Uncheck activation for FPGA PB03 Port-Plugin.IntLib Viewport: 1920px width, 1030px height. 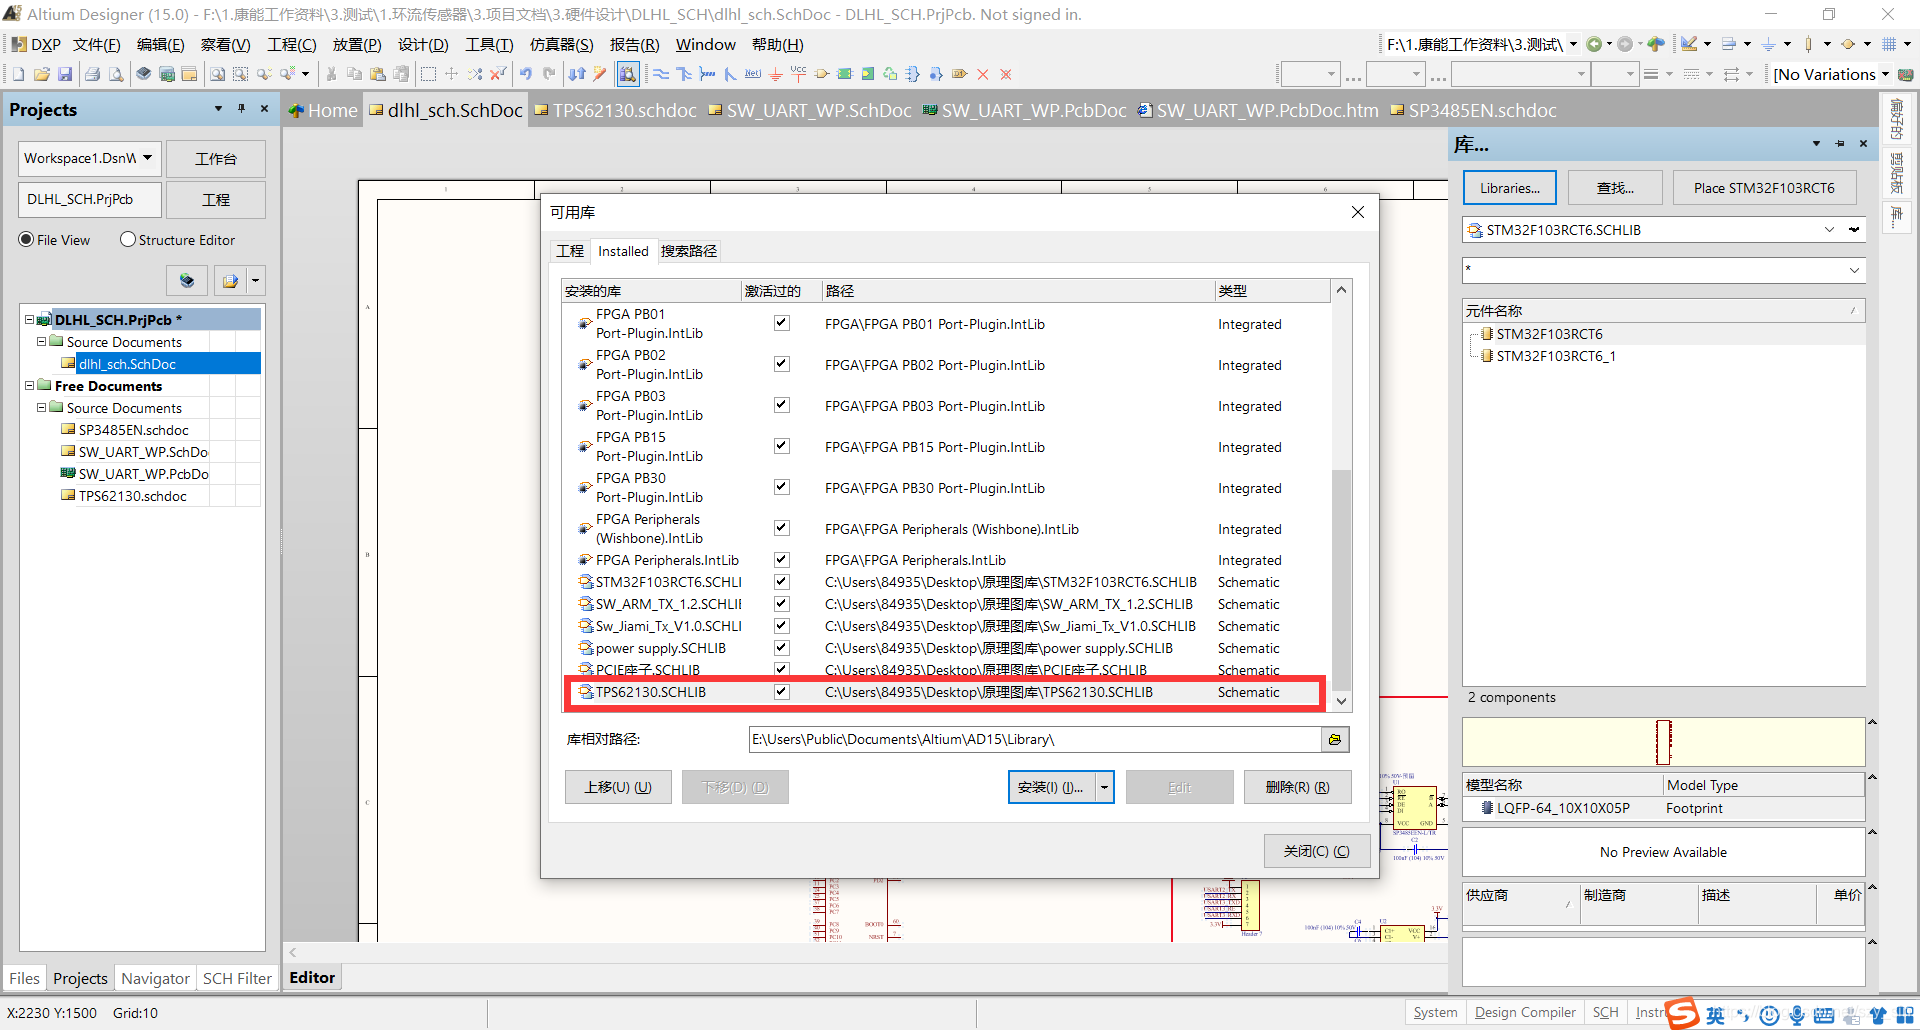[x=782, y=405]
